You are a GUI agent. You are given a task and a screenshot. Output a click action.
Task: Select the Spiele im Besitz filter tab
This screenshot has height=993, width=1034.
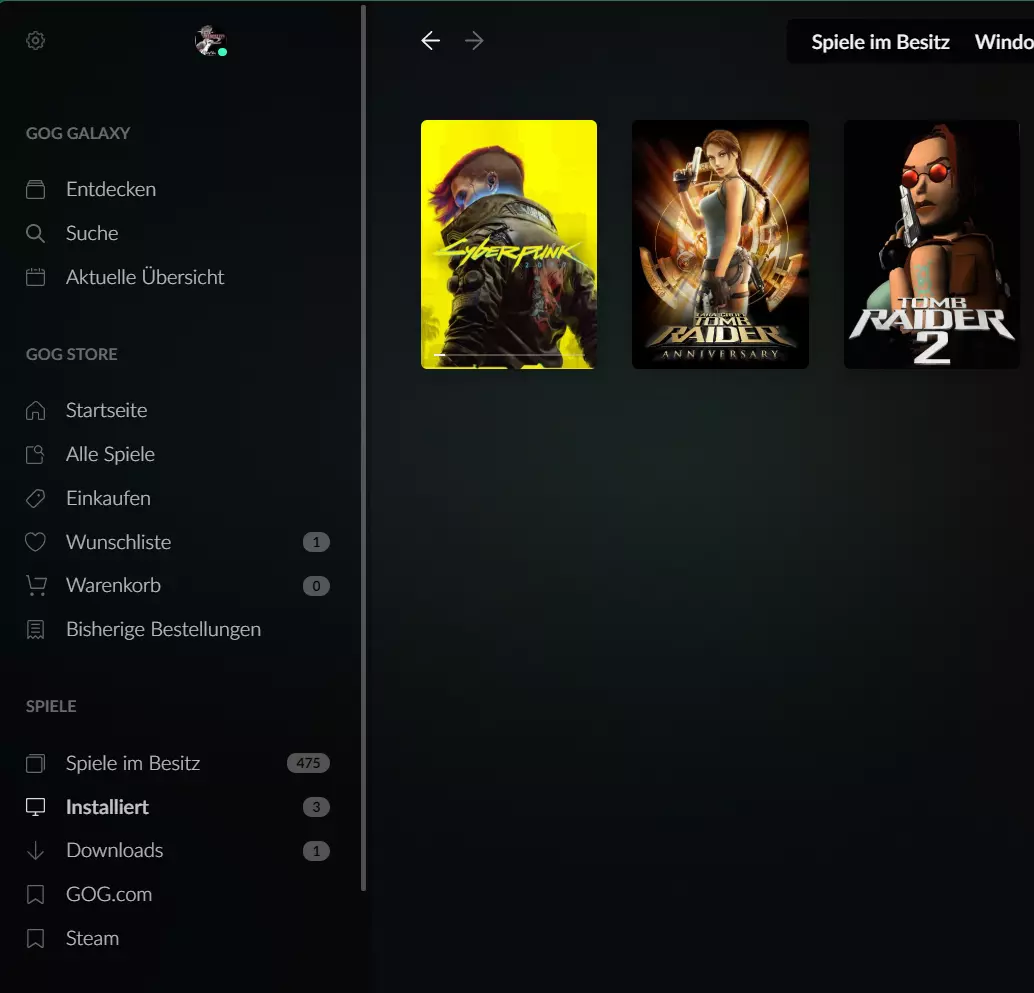pos(880,42)
